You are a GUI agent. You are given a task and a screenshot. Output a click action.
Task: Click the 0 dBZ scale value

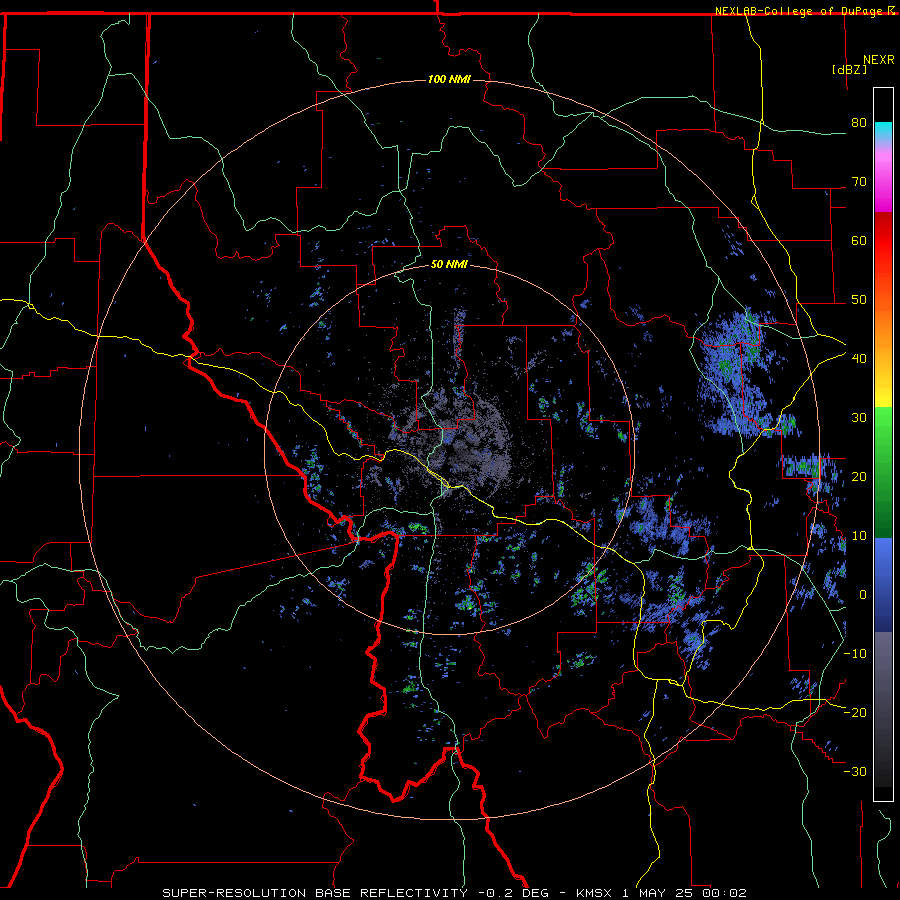tap(862, 595)
